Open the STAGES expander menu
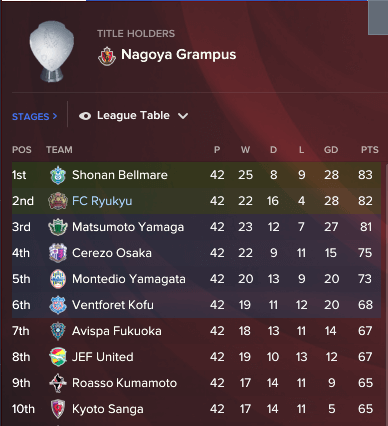 [x=35, y=117]
